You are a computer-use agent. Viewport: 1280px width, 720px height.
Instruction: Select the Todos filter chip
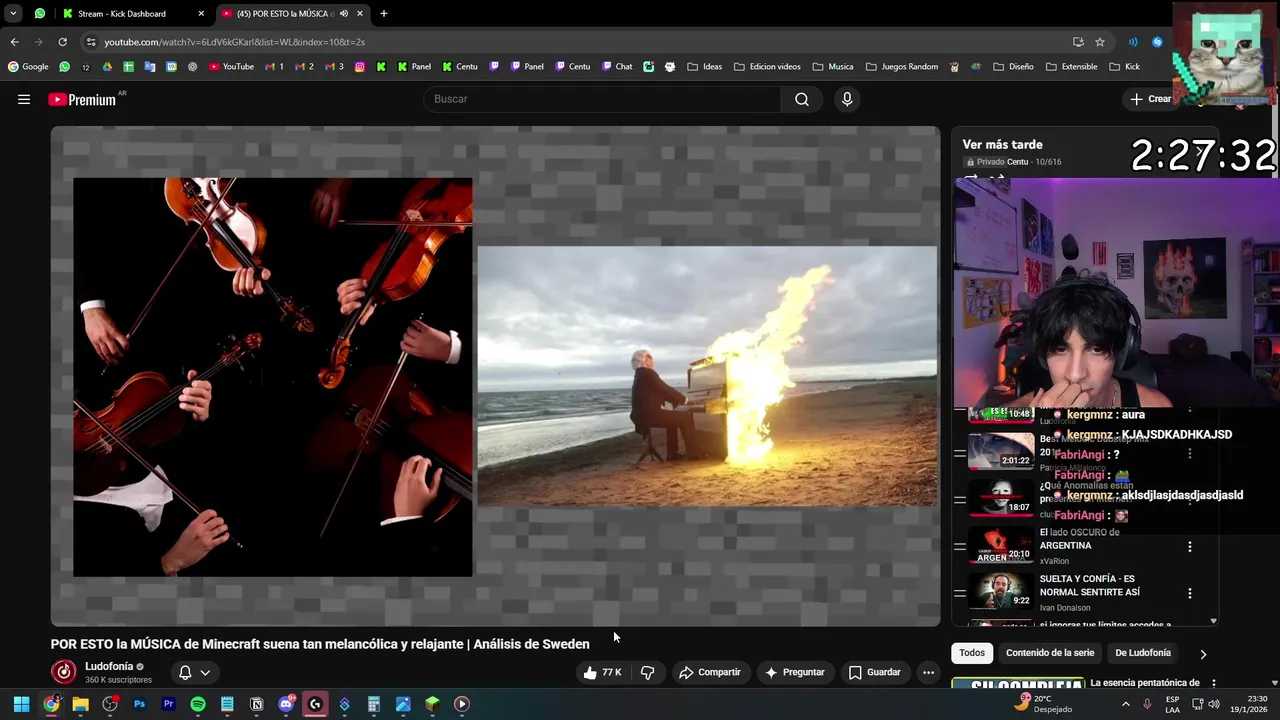coord(972,653)
